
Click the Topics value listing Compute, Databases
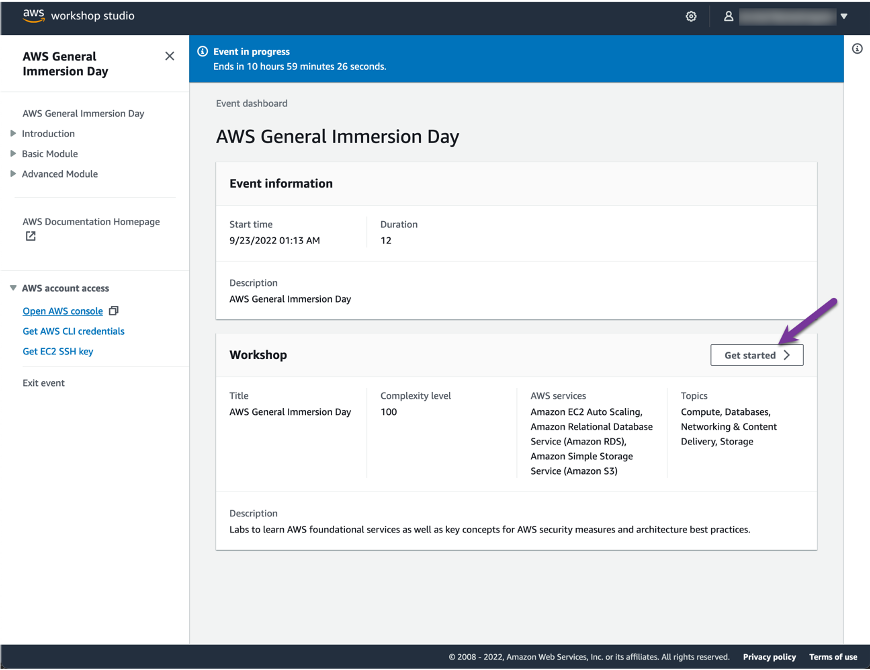point(729,427)
